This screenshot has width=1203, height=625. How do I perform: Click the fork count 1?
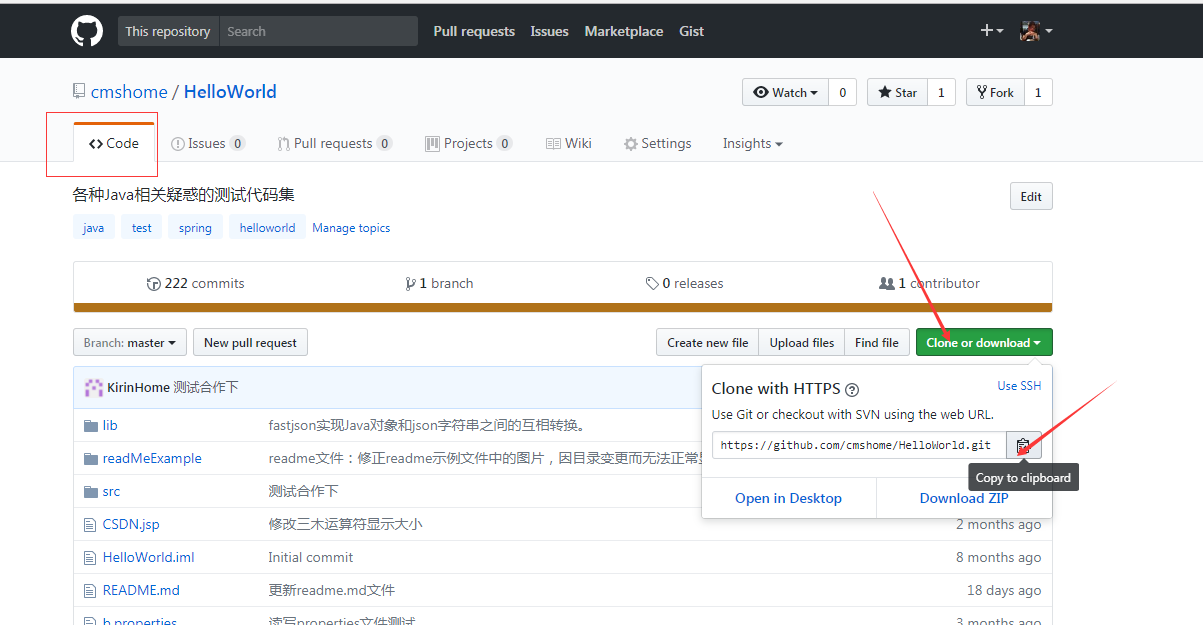(x=1038, y=92)
